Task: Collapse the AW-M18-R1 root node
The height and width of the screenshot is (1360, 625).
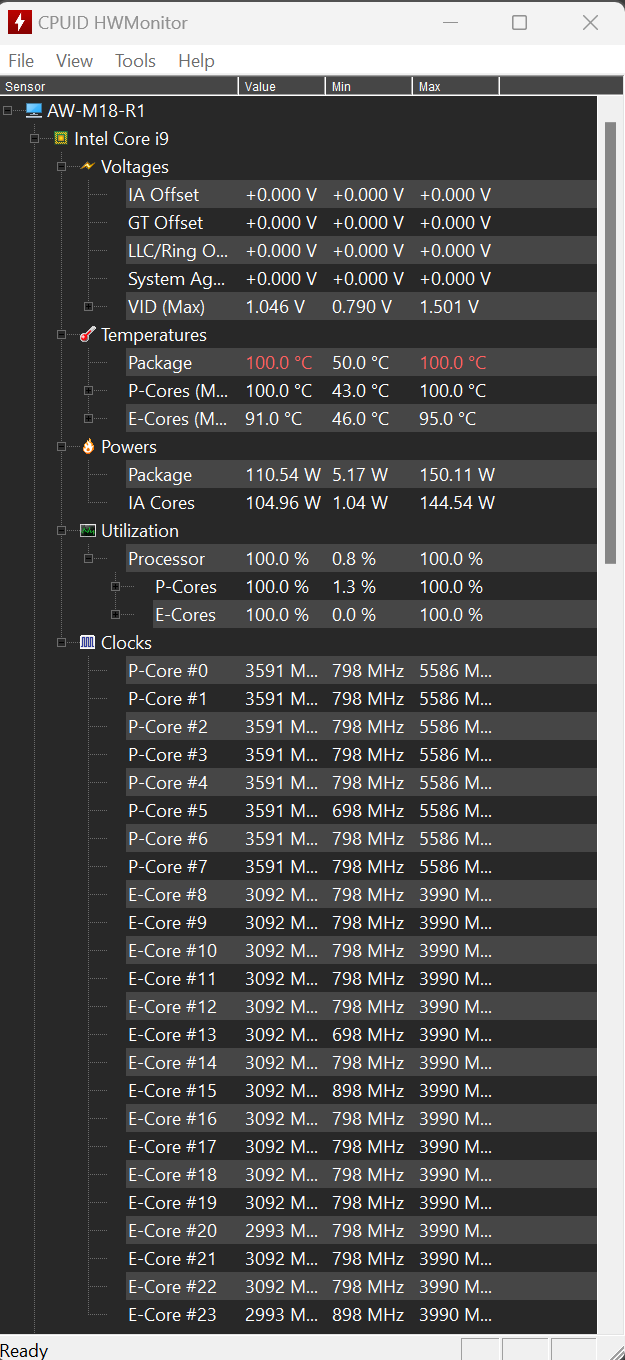Action: 8,111
